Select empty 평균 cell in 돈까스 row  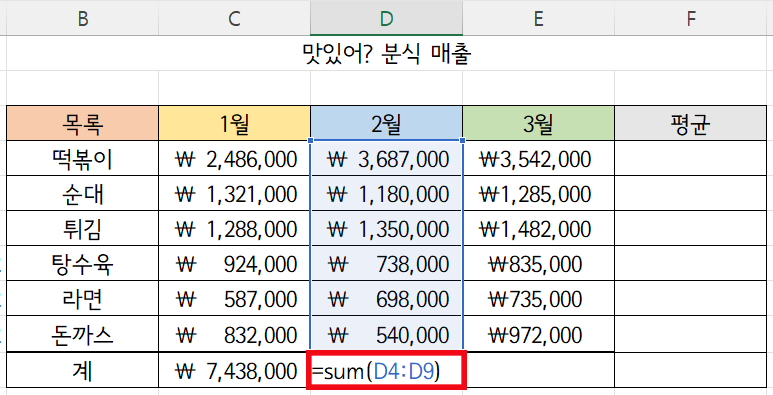coord(691,334)
